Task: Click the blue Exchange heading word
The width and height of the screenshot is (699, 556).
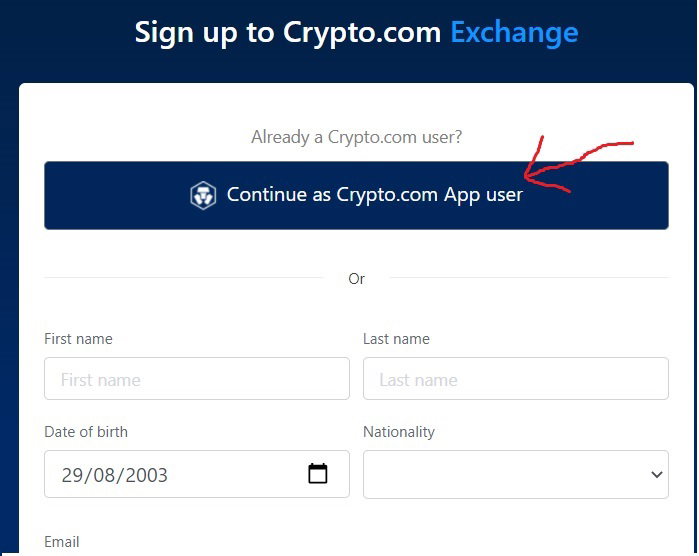Action: click(514, 33)
